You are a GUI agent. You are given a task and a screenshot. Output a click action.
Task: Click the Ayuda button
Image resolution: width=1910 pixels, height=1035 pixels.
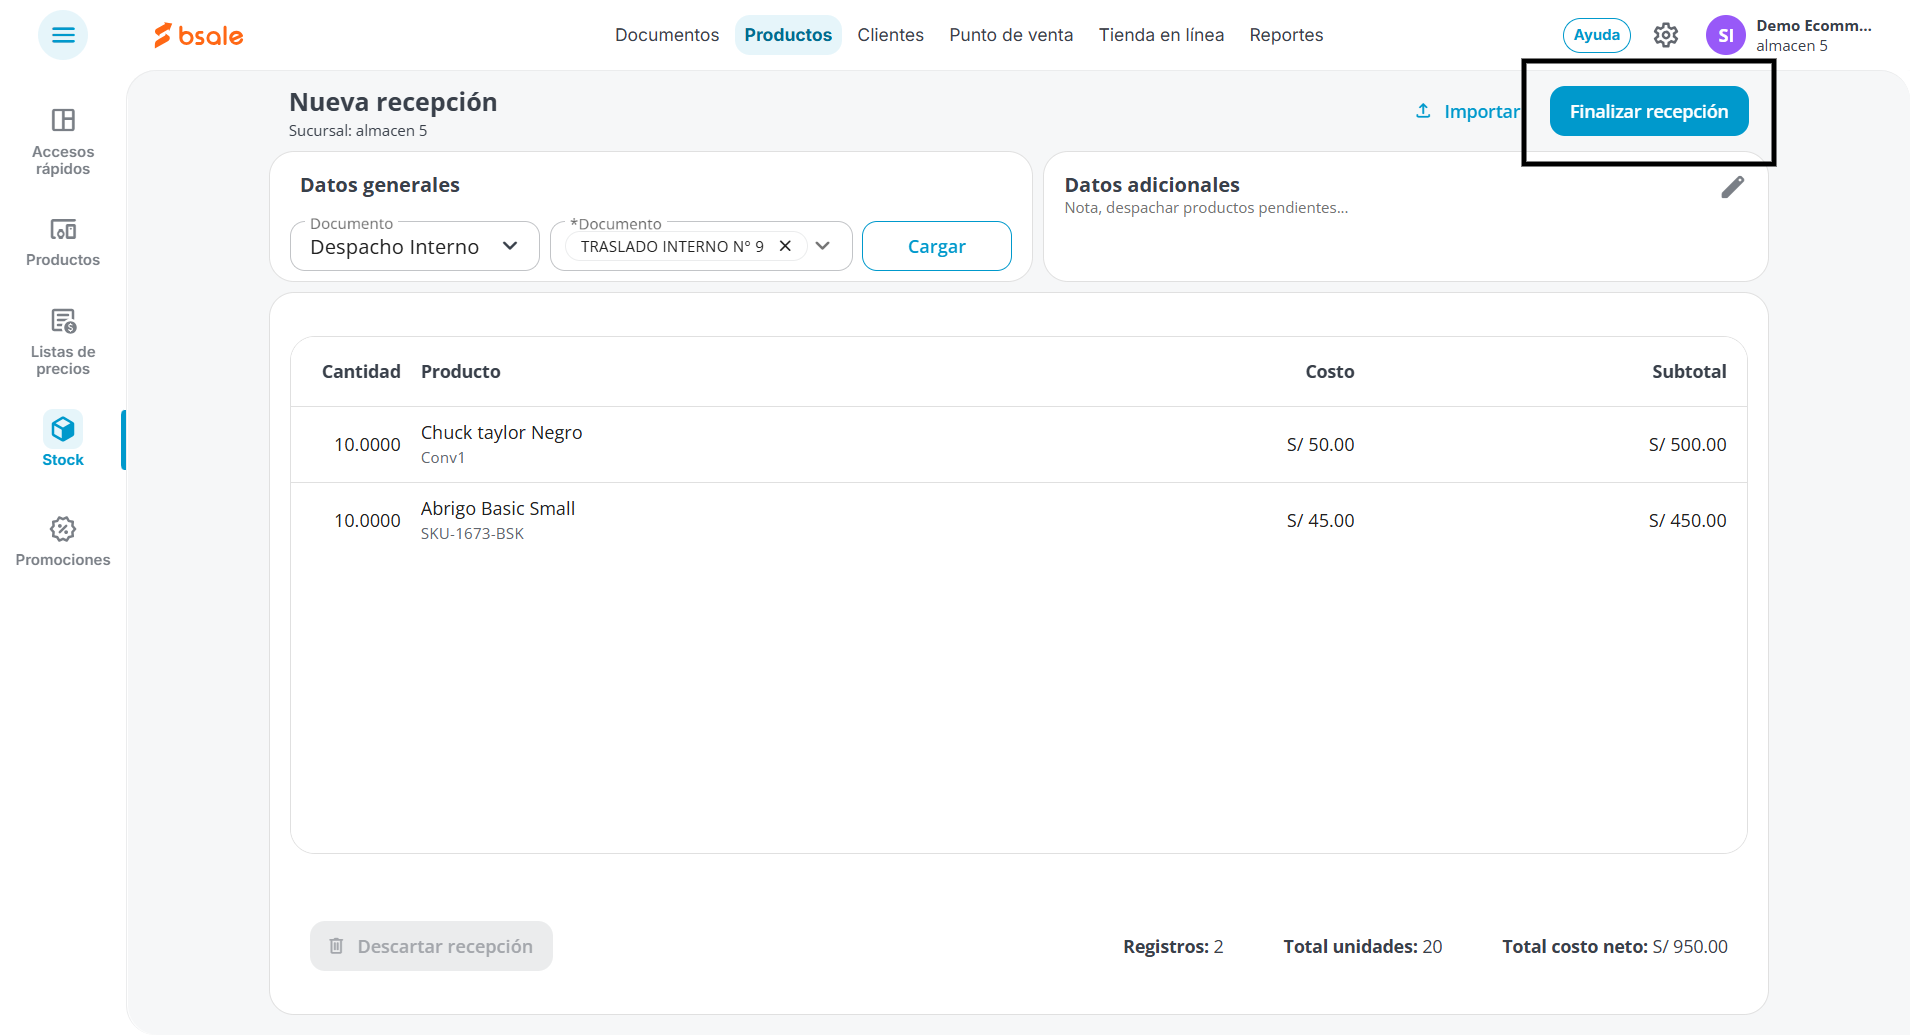1597,35
